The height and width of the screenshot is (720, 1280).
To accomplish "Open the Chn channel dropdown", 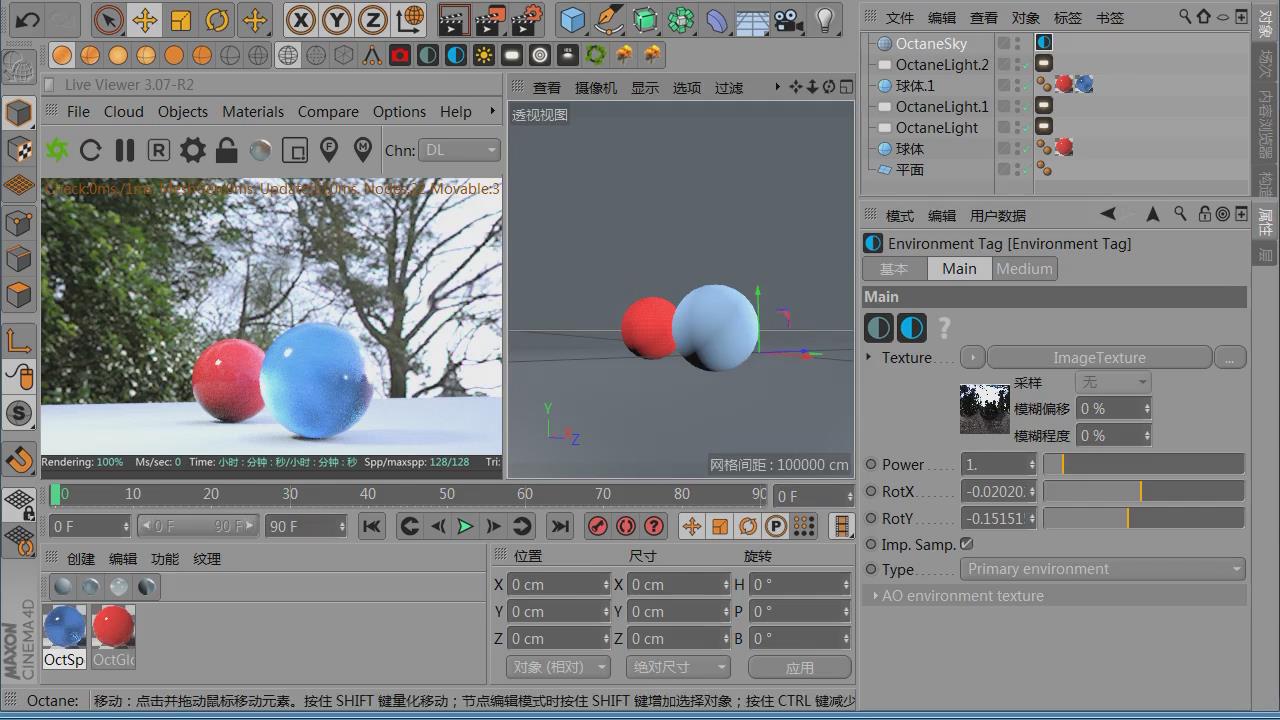I will pyautogui.click(x=458, y=150).
